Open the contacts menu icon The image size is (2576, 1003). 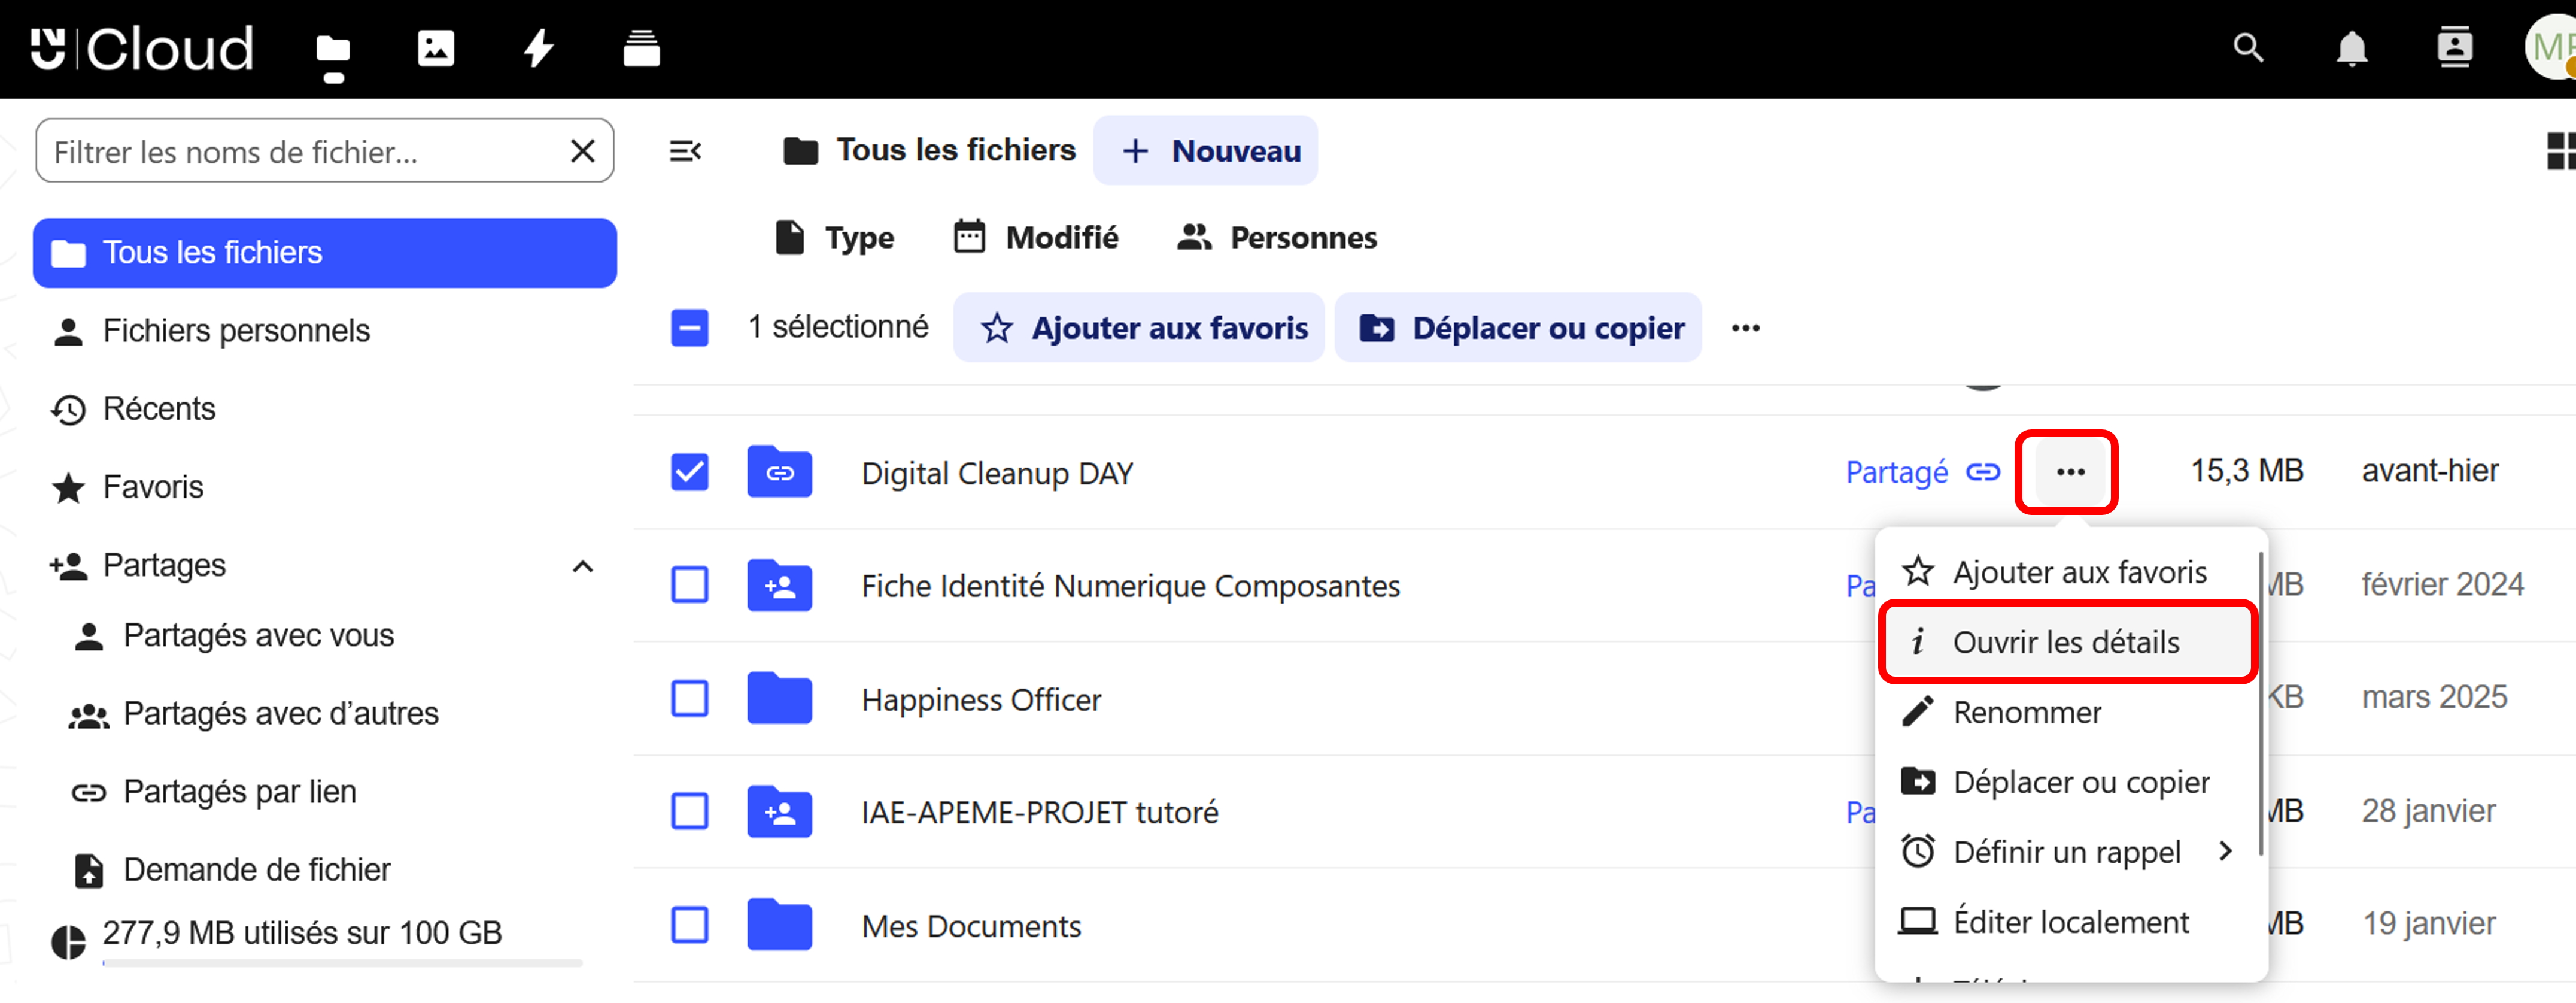pyautogui.click(x=2455, y=48)
